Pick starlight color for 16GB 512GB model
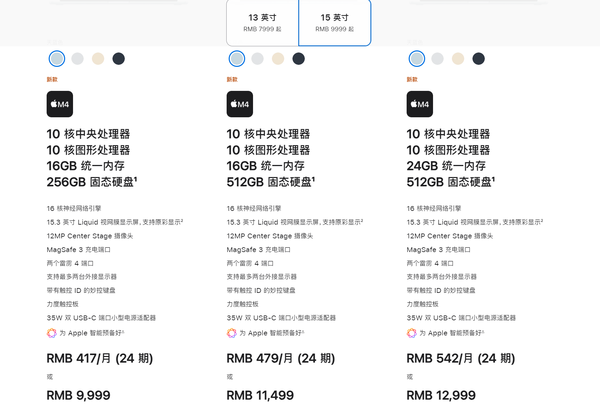Viewport: 600px width, 405px height. pos(278,59)
